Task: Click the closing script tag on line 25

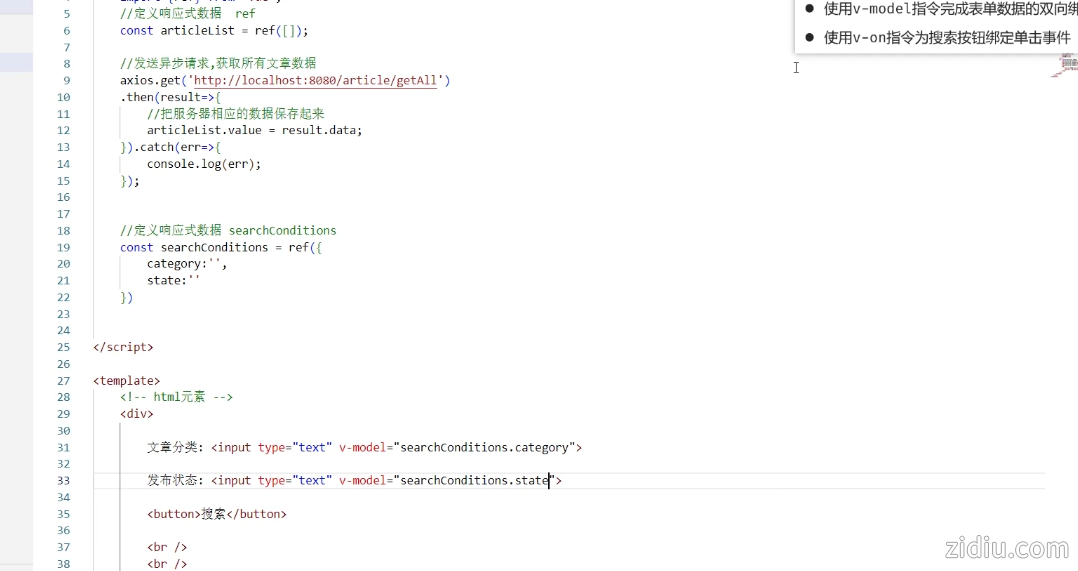Action: (123, 347)
